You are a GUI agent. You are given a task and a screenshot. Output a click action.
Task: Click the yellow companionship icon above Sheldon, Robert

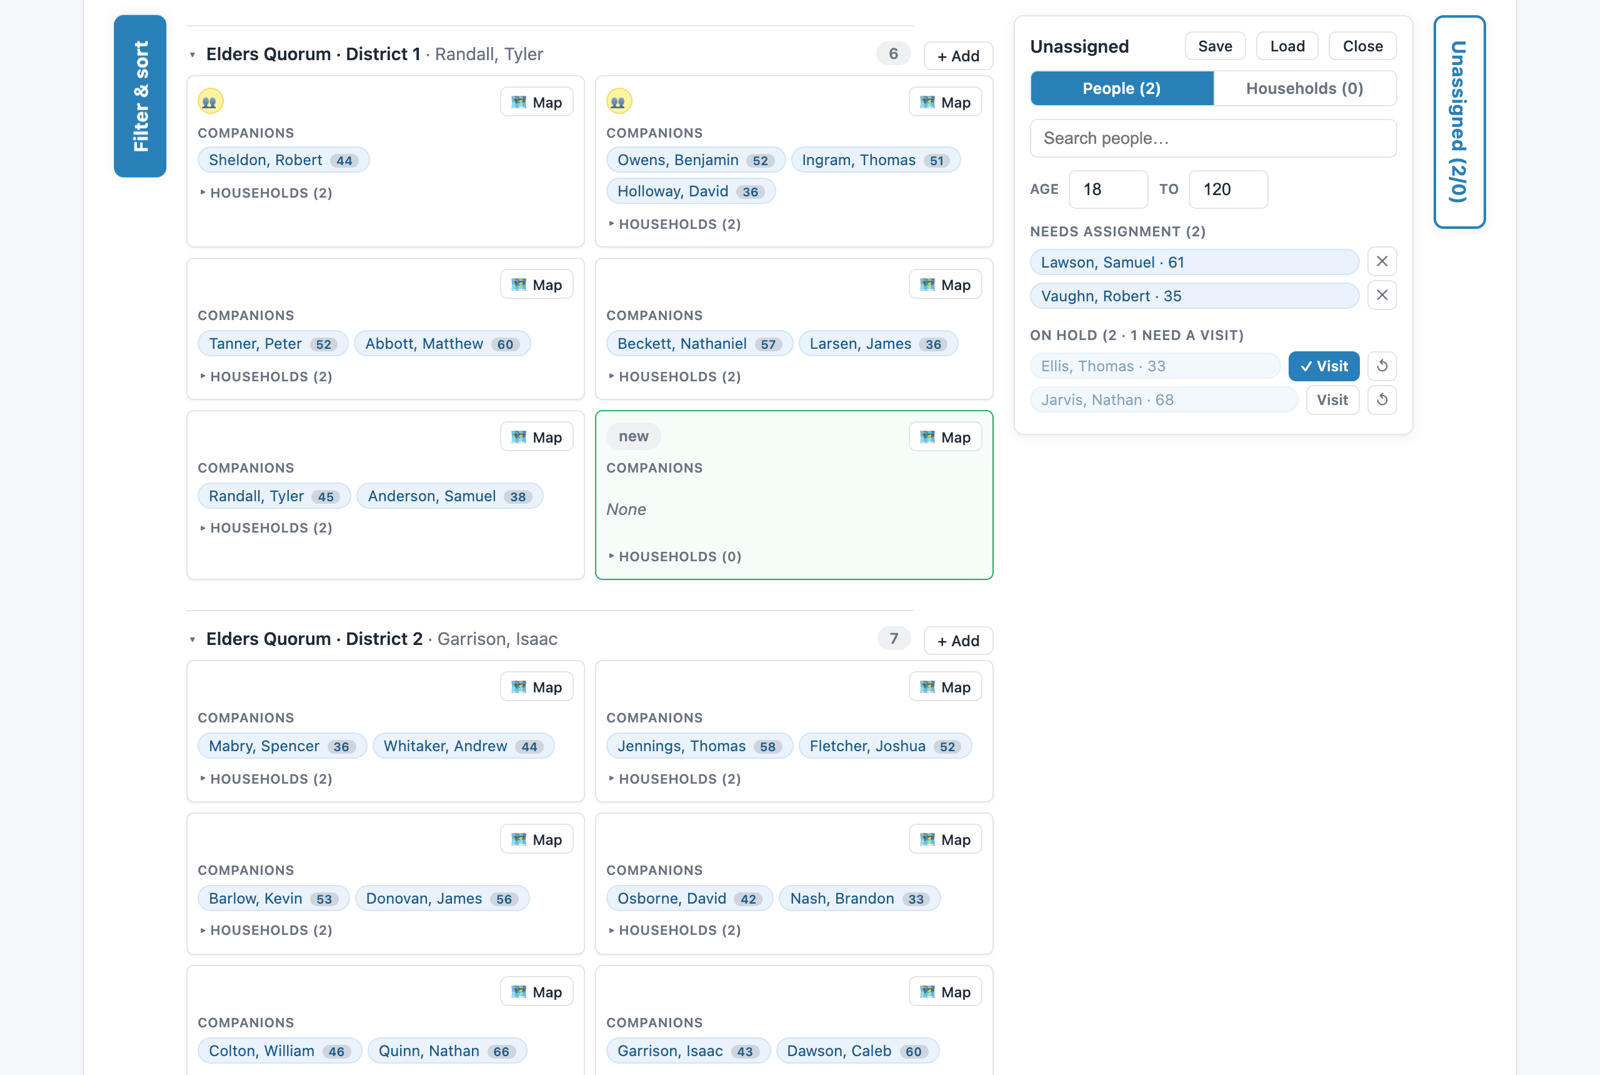point(210,101)
